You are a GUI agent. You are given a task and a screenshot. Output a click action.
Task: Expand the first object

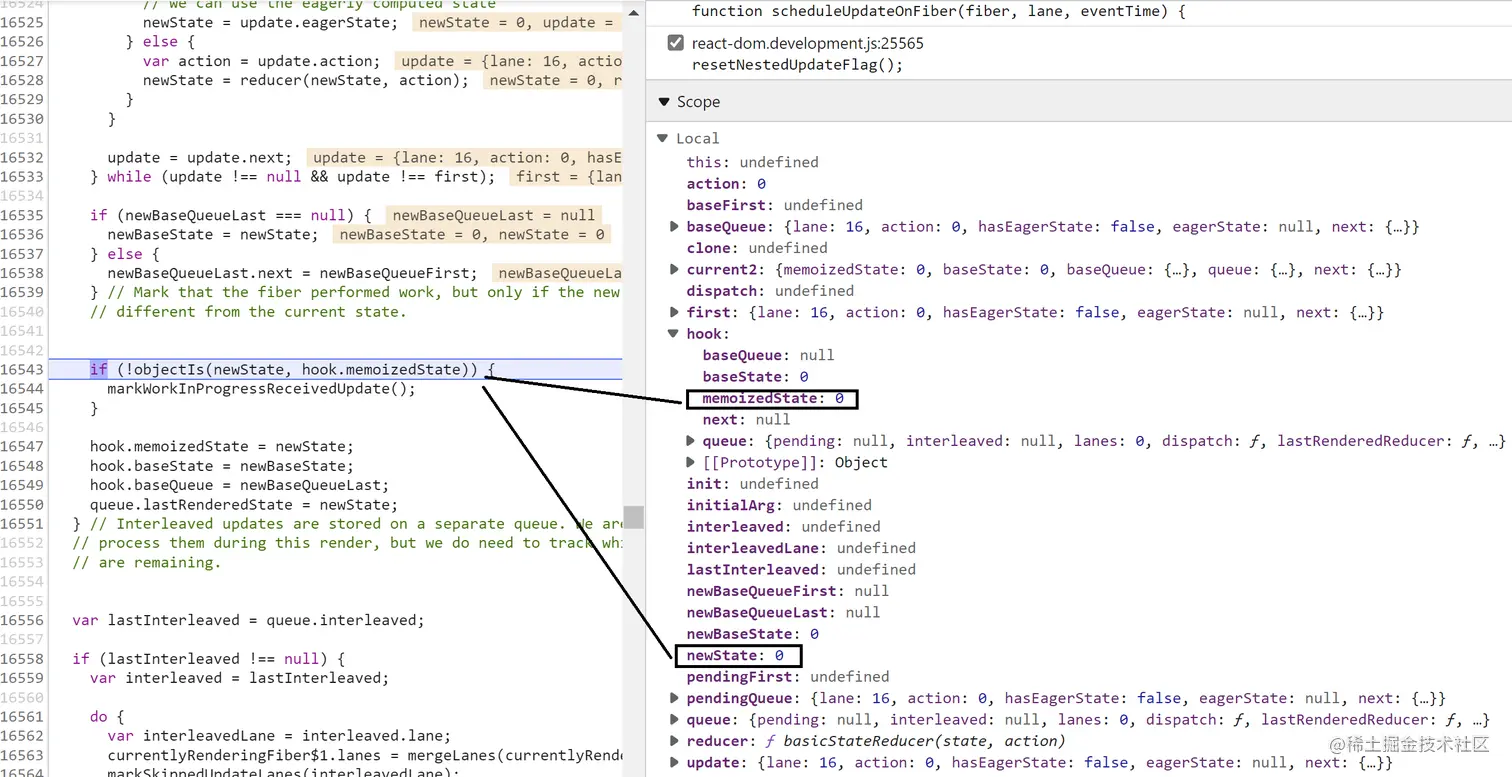674,312
